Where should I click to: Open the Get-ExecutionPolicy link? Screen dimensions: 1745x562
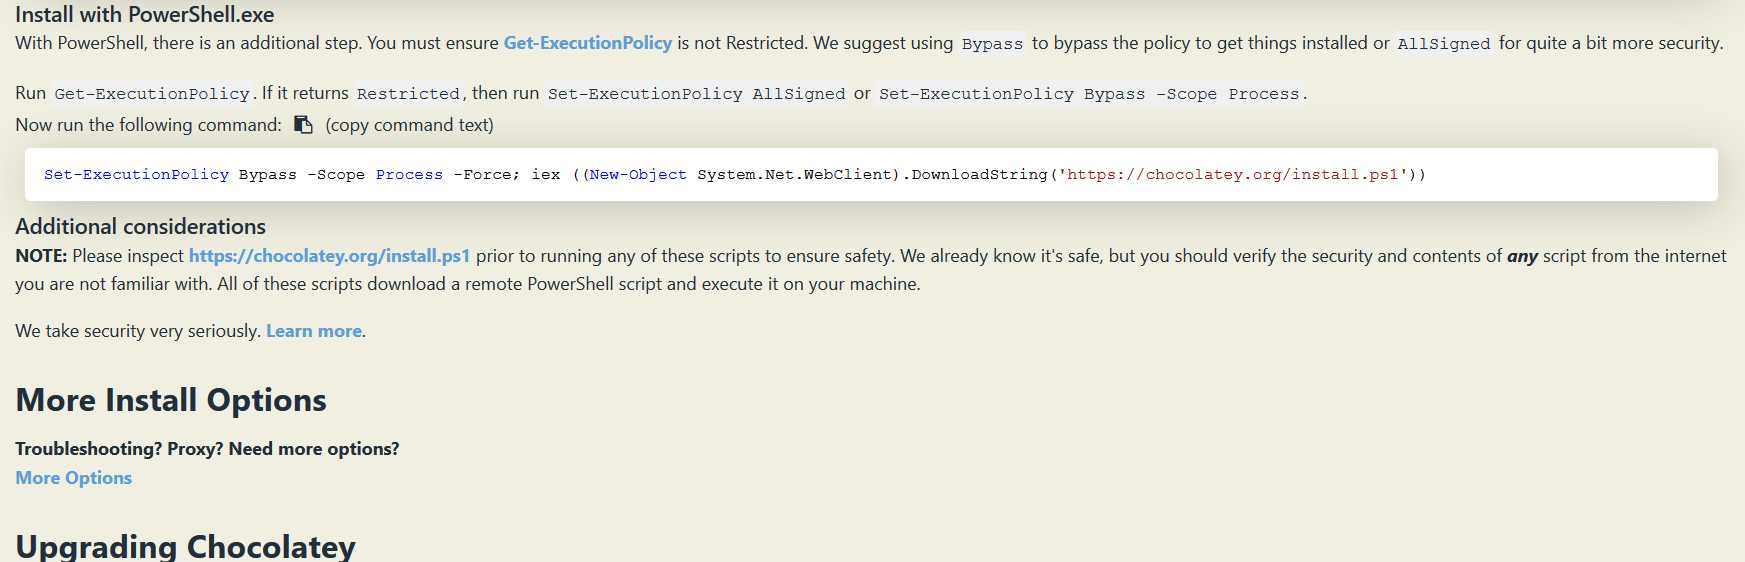coord(588,43)
